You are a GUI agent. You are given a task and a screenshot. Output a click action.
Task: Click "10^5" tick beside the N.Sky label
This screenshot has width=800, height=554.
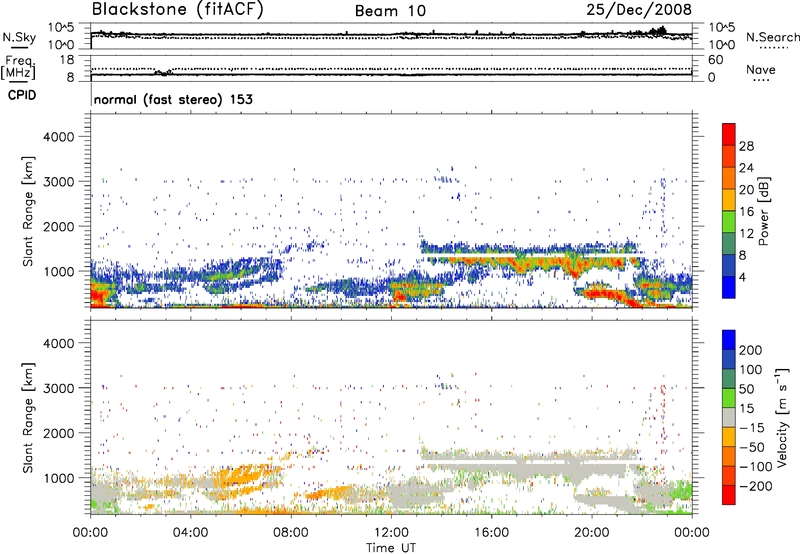pyautogui.click(x=61, y=28)
